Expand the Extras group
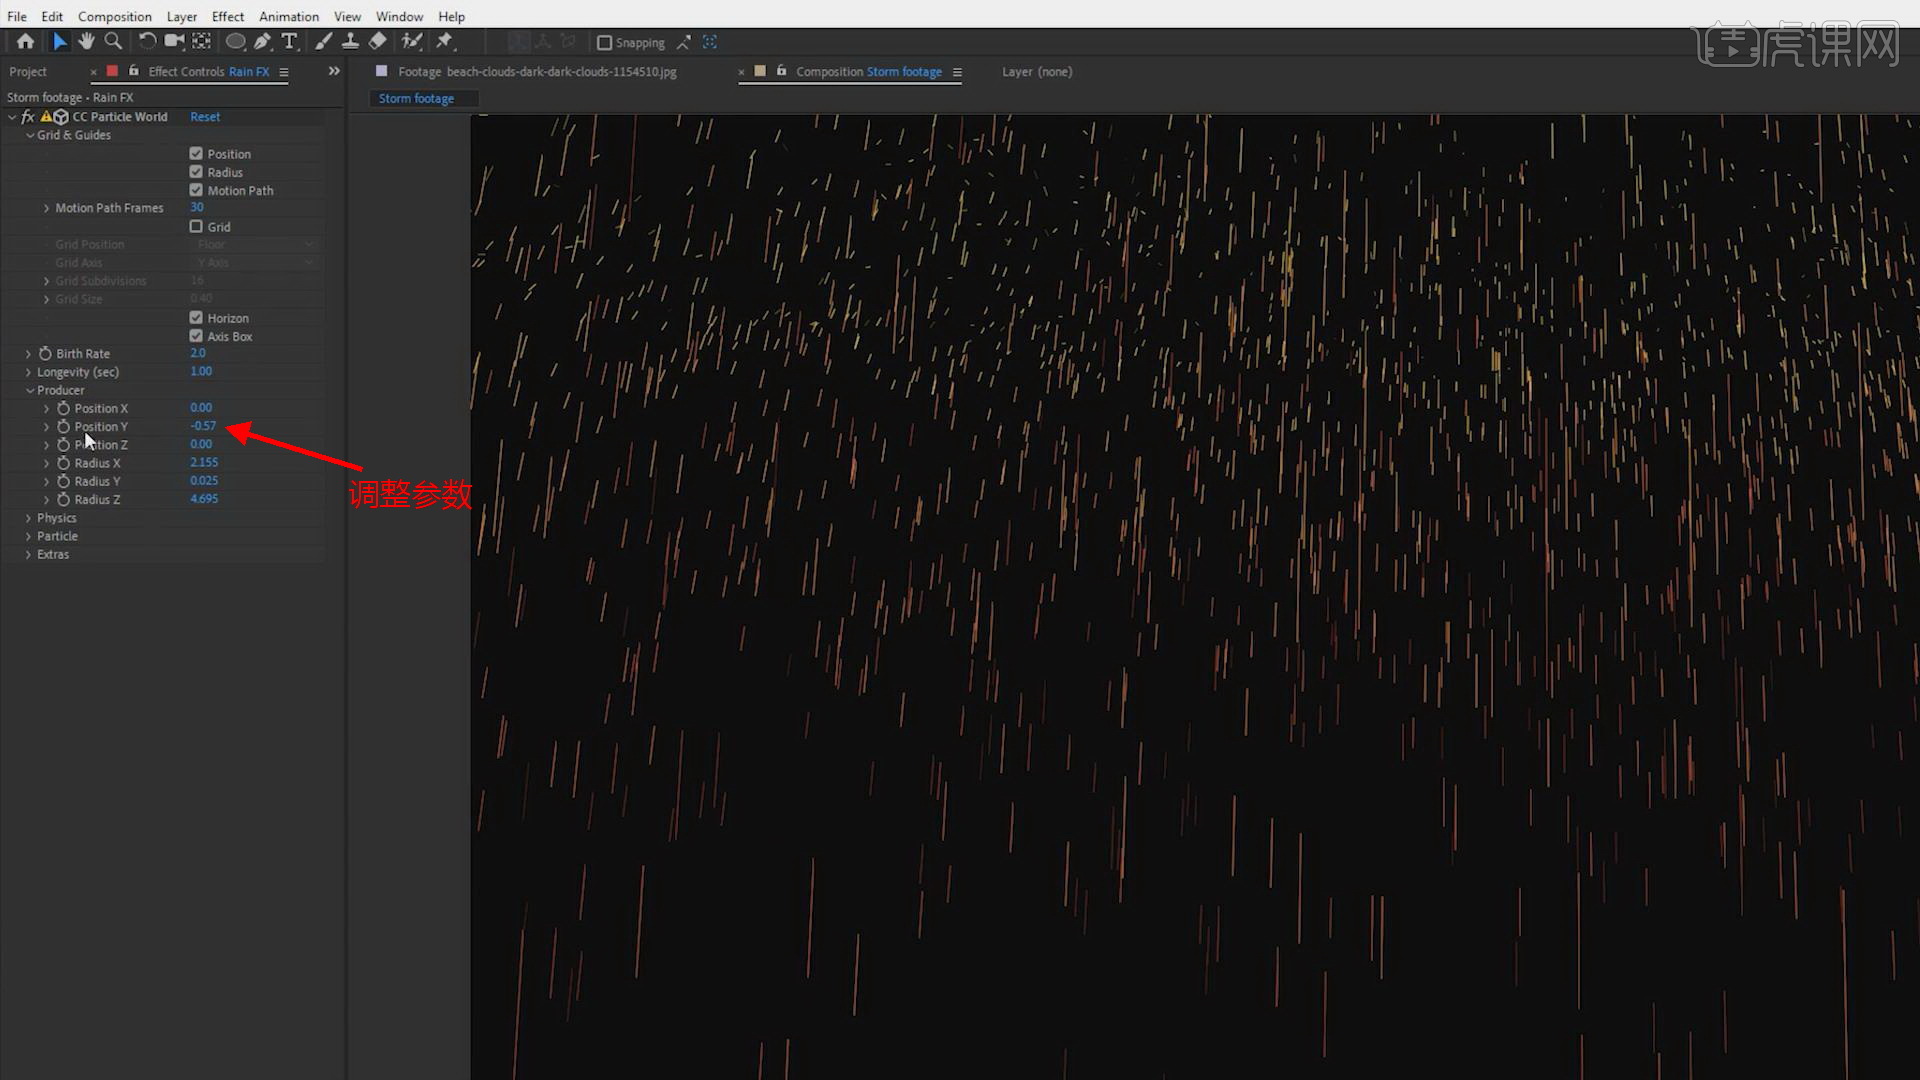The width and height of the screenshot is (1920, 1080). click(x=28, y=555)
